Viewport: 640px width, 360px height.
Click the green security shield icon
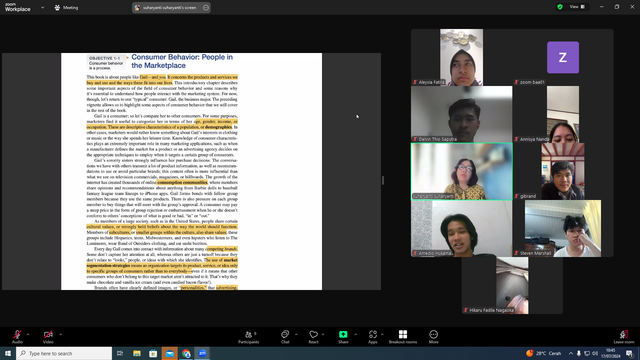[560, 7]
